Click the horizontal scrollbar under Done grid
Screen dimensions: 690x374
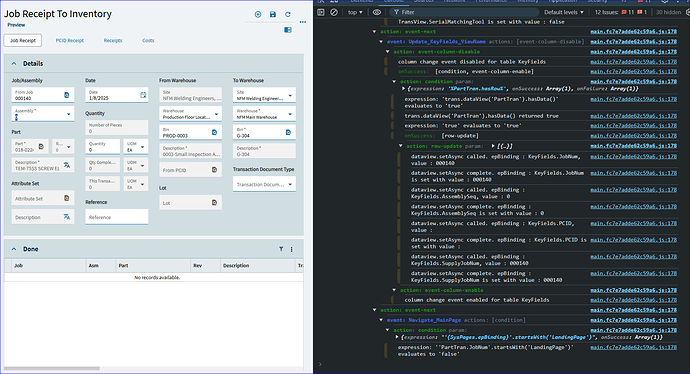click(52, 368)
